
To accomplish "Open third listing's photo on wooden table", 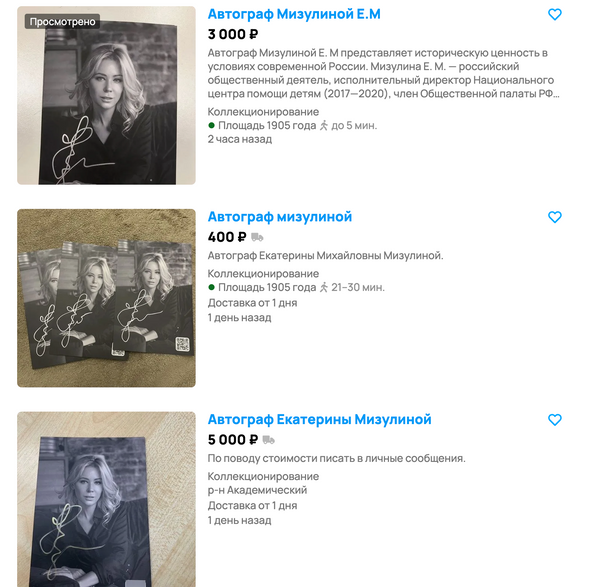I will [106, 499].
